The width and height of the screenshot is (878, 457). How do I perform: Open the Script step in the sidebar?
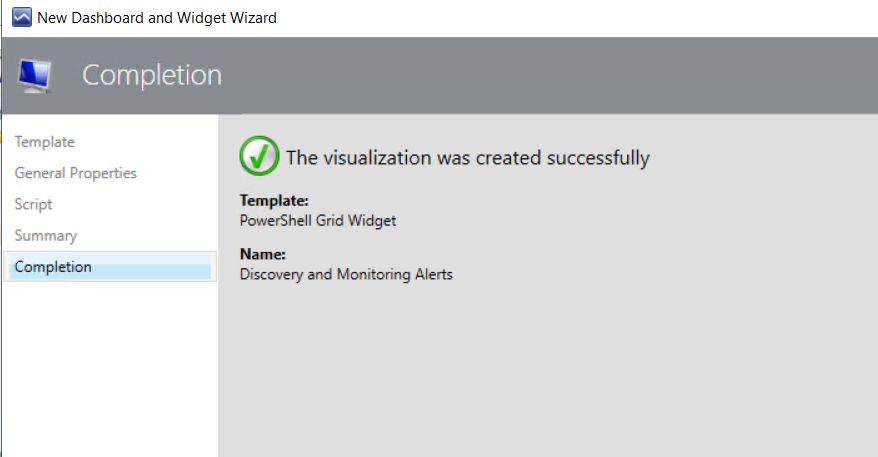point(34,204)
